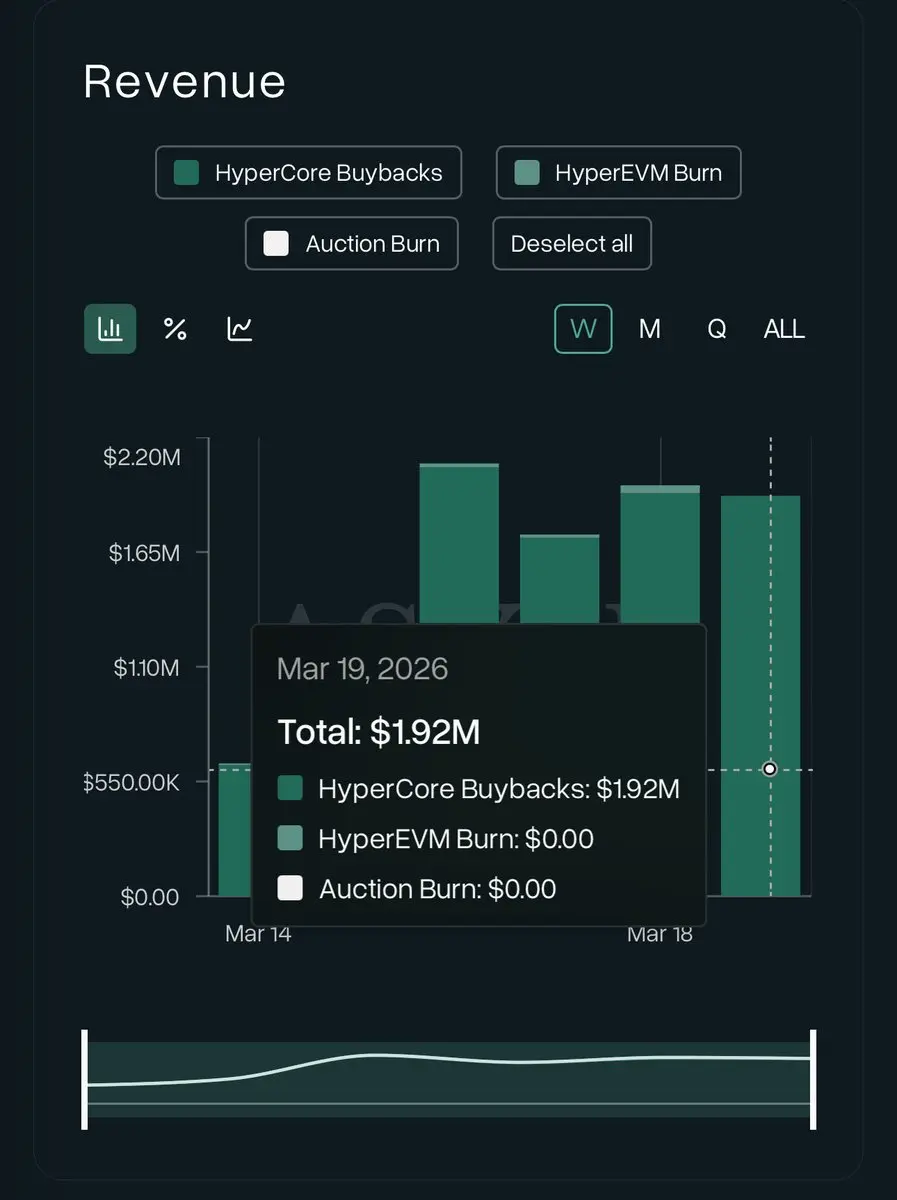Switch to the line chart view icon

click(240, 329)
